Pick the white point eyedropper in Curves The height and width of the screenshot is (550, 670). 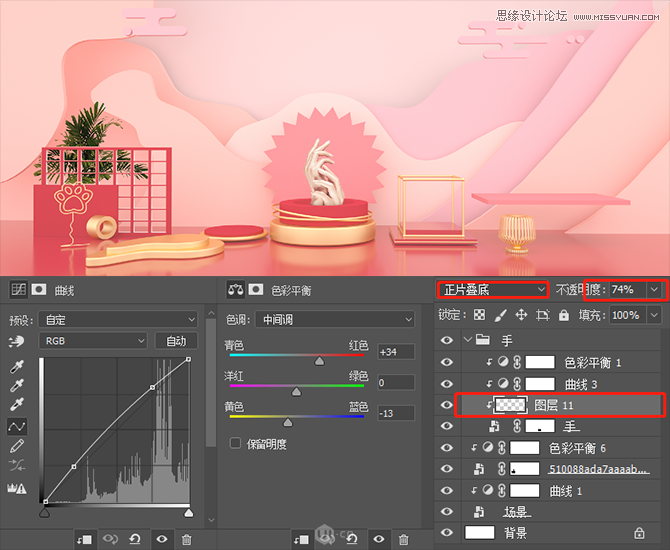(18, 404)
